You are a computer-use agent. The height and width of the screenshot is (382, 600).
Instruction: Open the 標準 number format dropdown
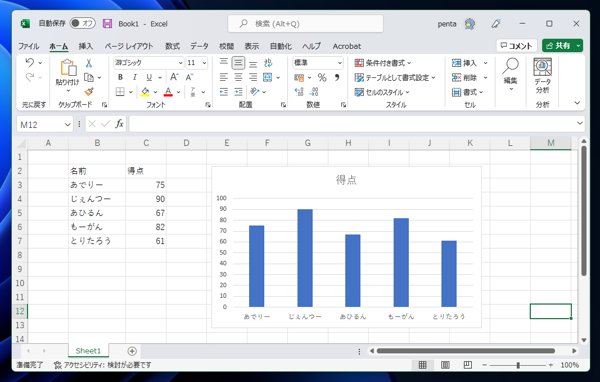coord(318,63)
